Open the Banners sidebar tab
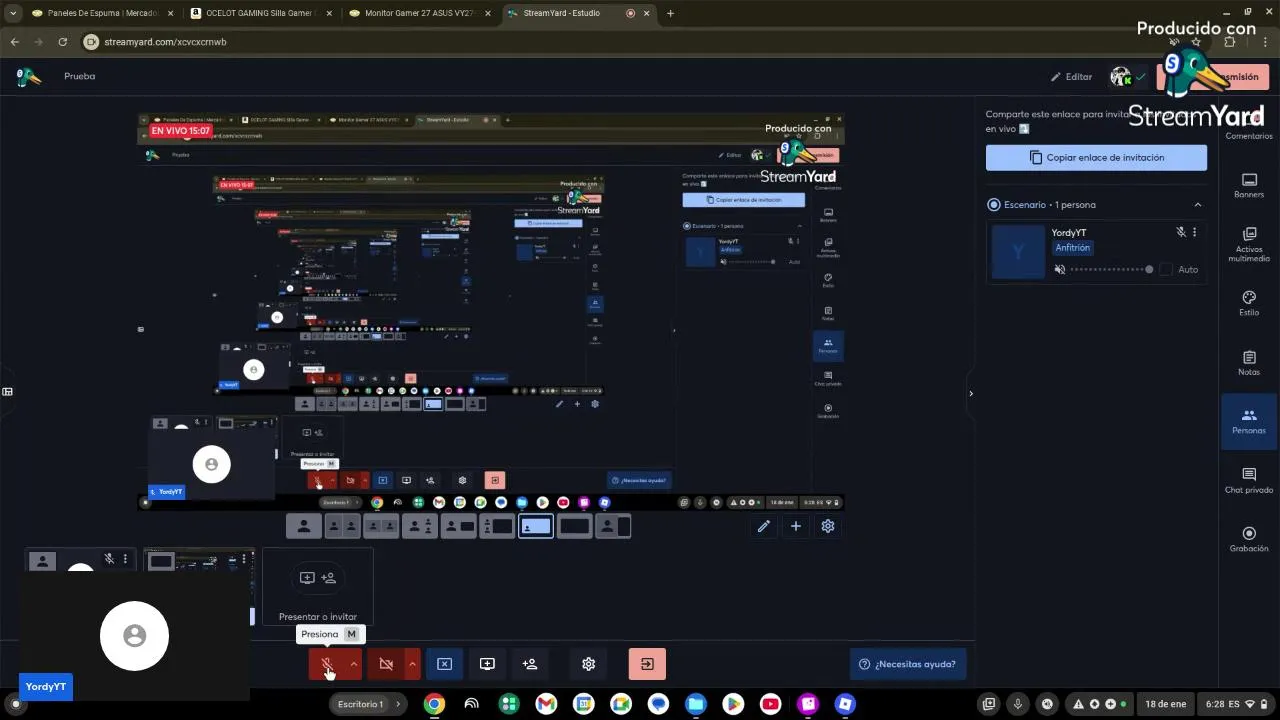1280x720 pixels. pos(1249,185)
